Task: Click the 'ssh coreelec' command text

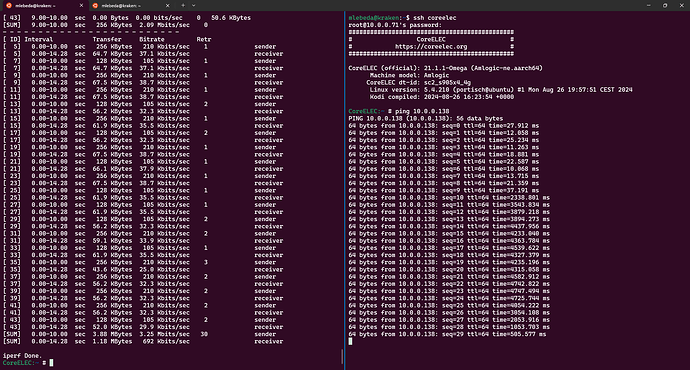Action: tap(434, 18)
